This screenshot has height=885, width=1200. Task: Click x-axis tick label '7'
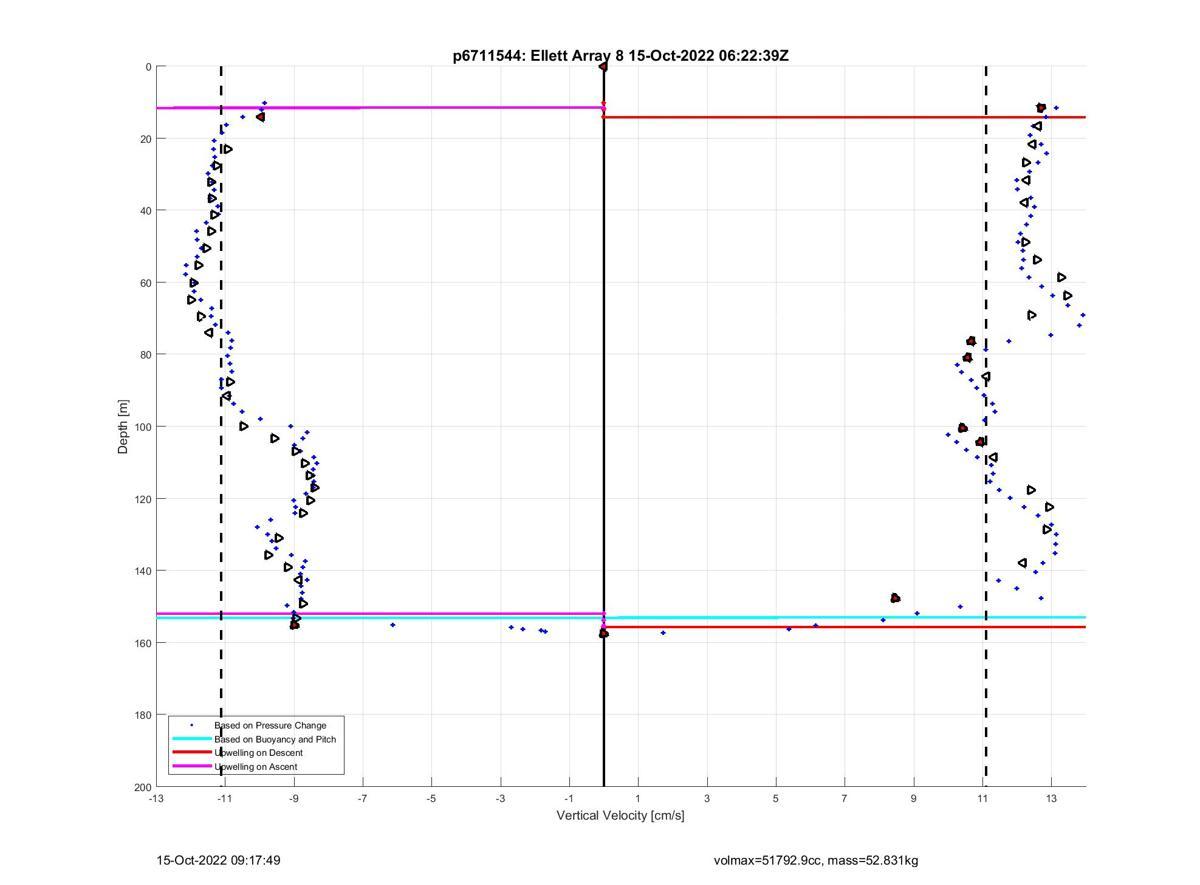point(844,799)
